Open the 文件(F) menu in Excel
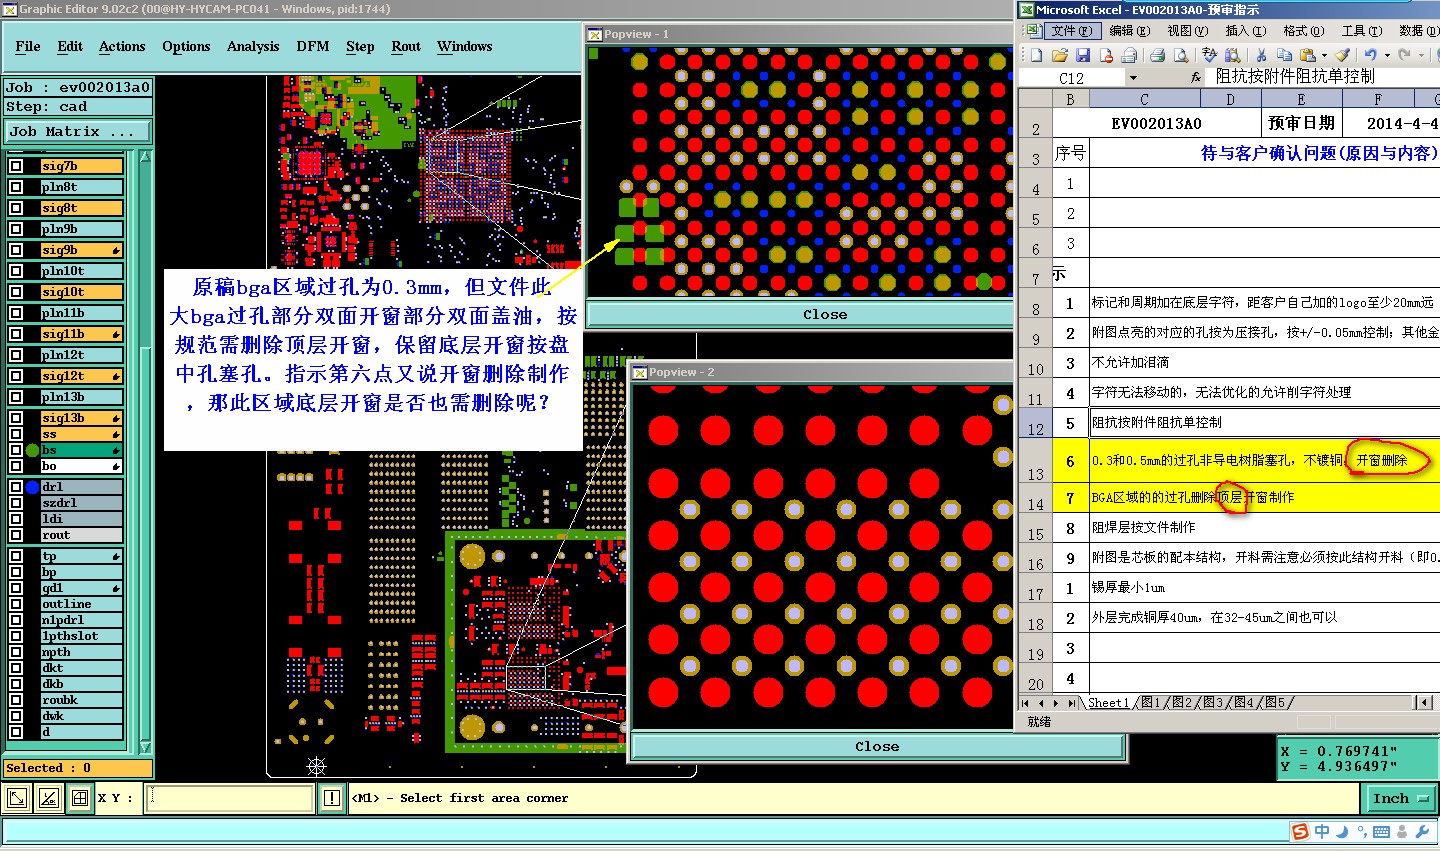This screenshot has height=851, width=1440. [1071, 31]
